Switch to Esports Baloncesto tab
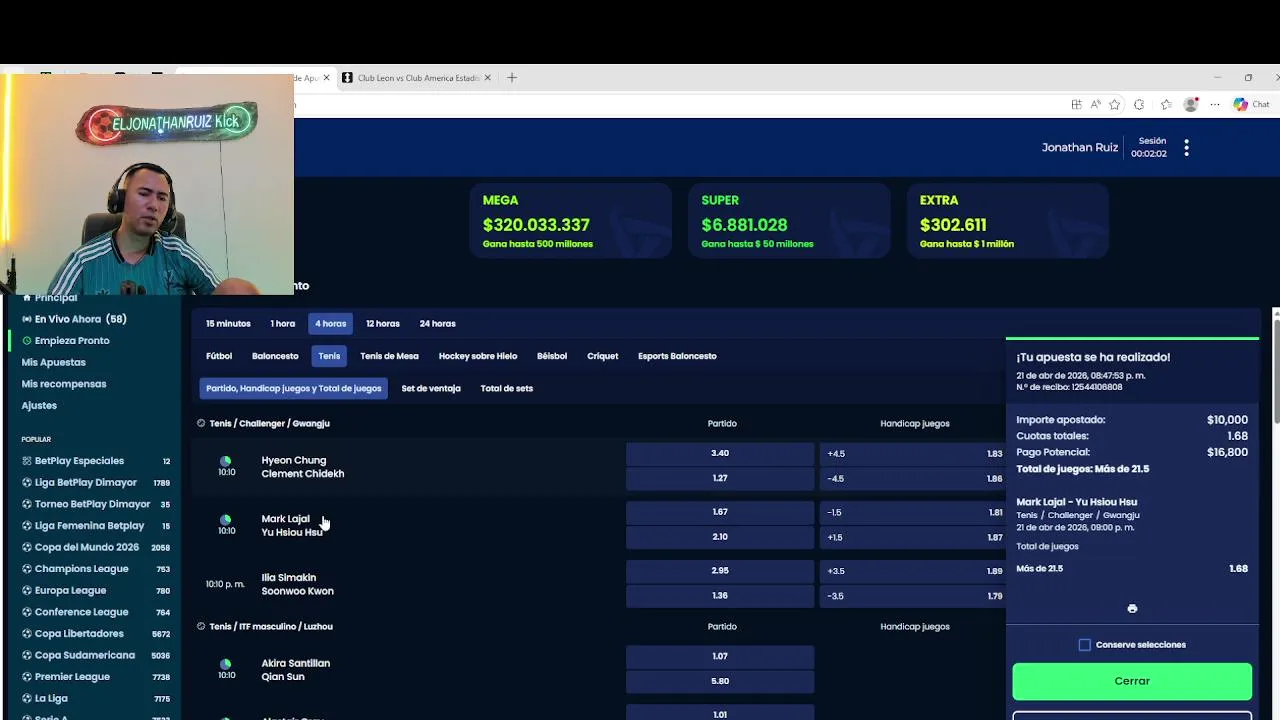 point(677,356)
